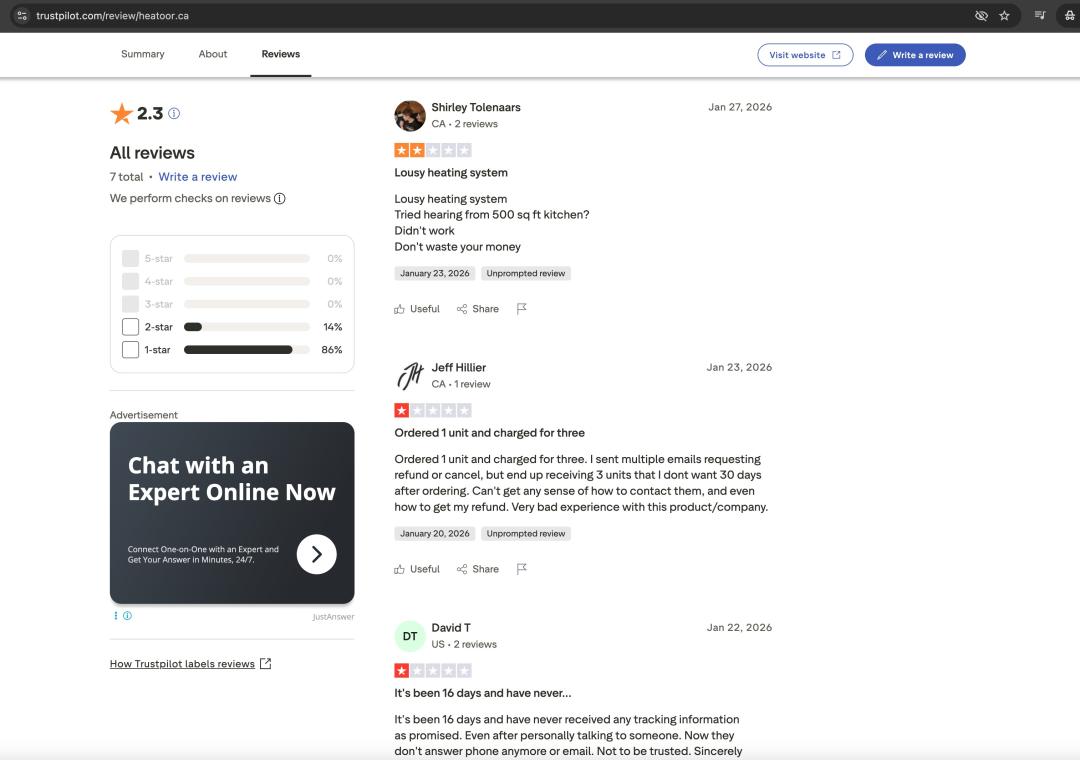Mark Jeff Hillier's review as Useful
1080x760 pixels.
point(417,569)
